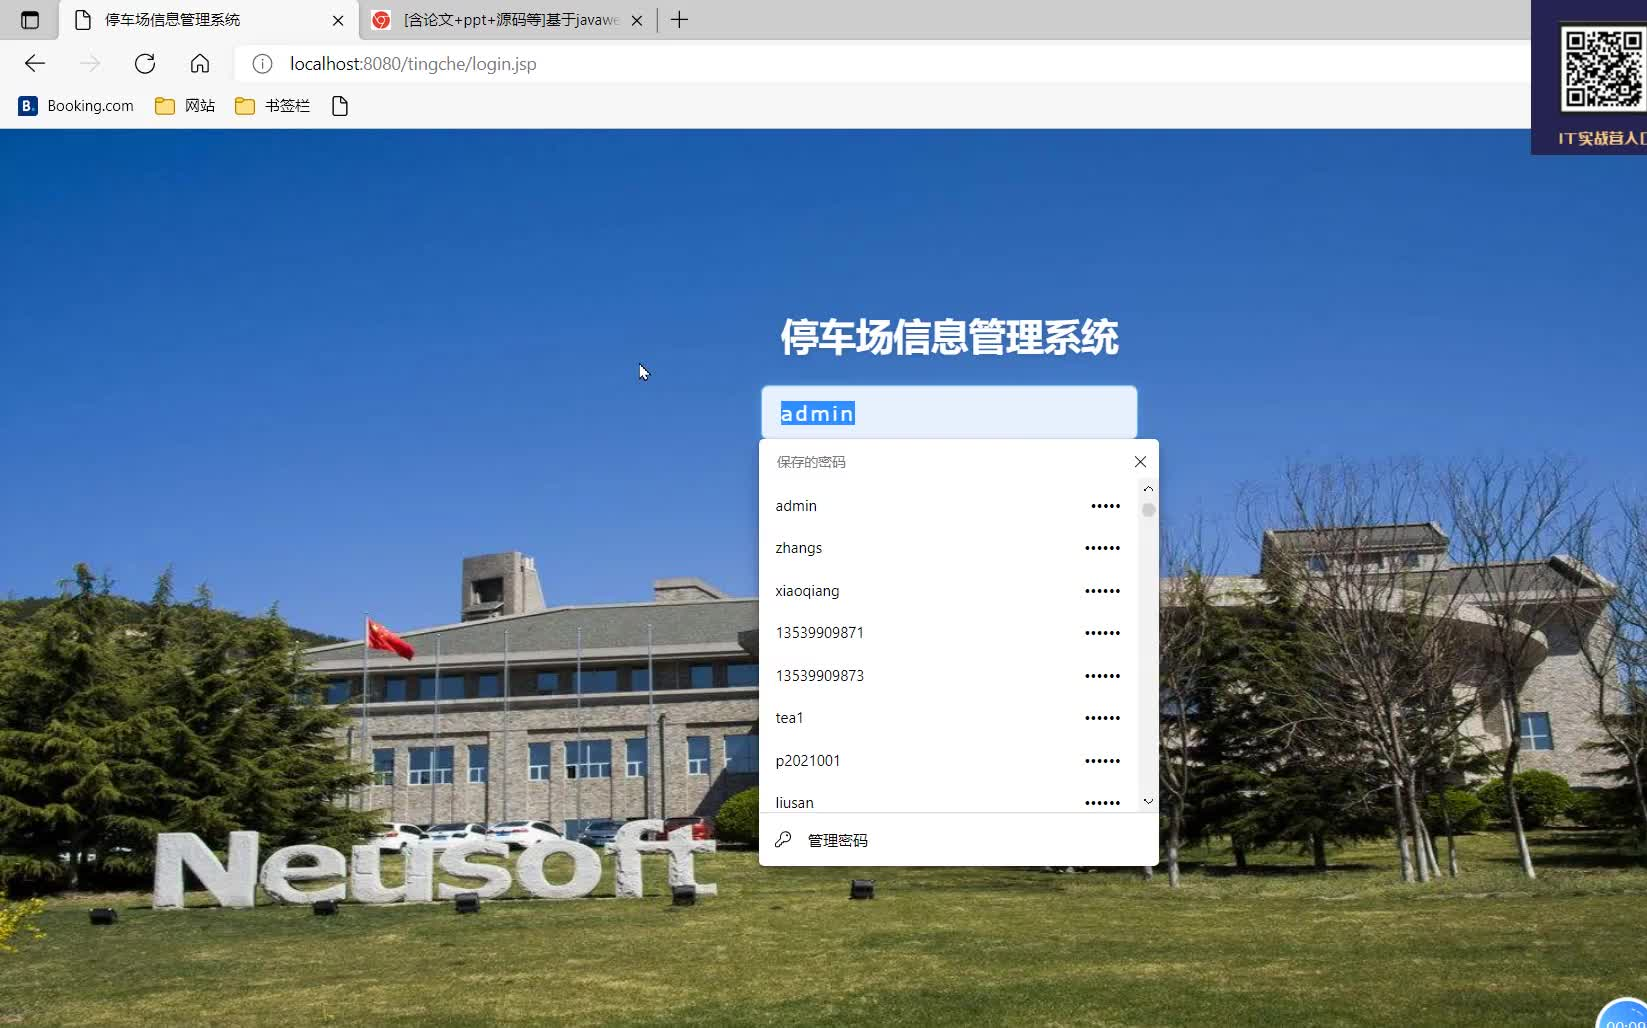Close the 含论文+ppt+源码 tab
Screen dimensions: 1647x1028
tap(637, 20)
